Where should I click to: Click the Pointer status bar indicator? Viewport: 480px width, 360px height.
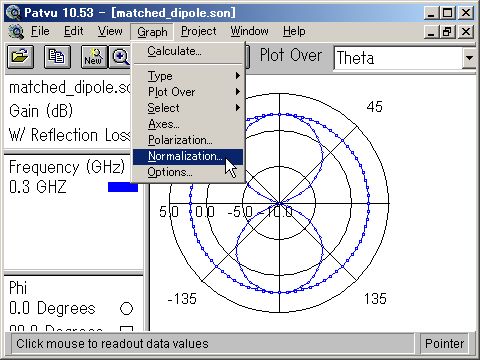tap(444, 344)
